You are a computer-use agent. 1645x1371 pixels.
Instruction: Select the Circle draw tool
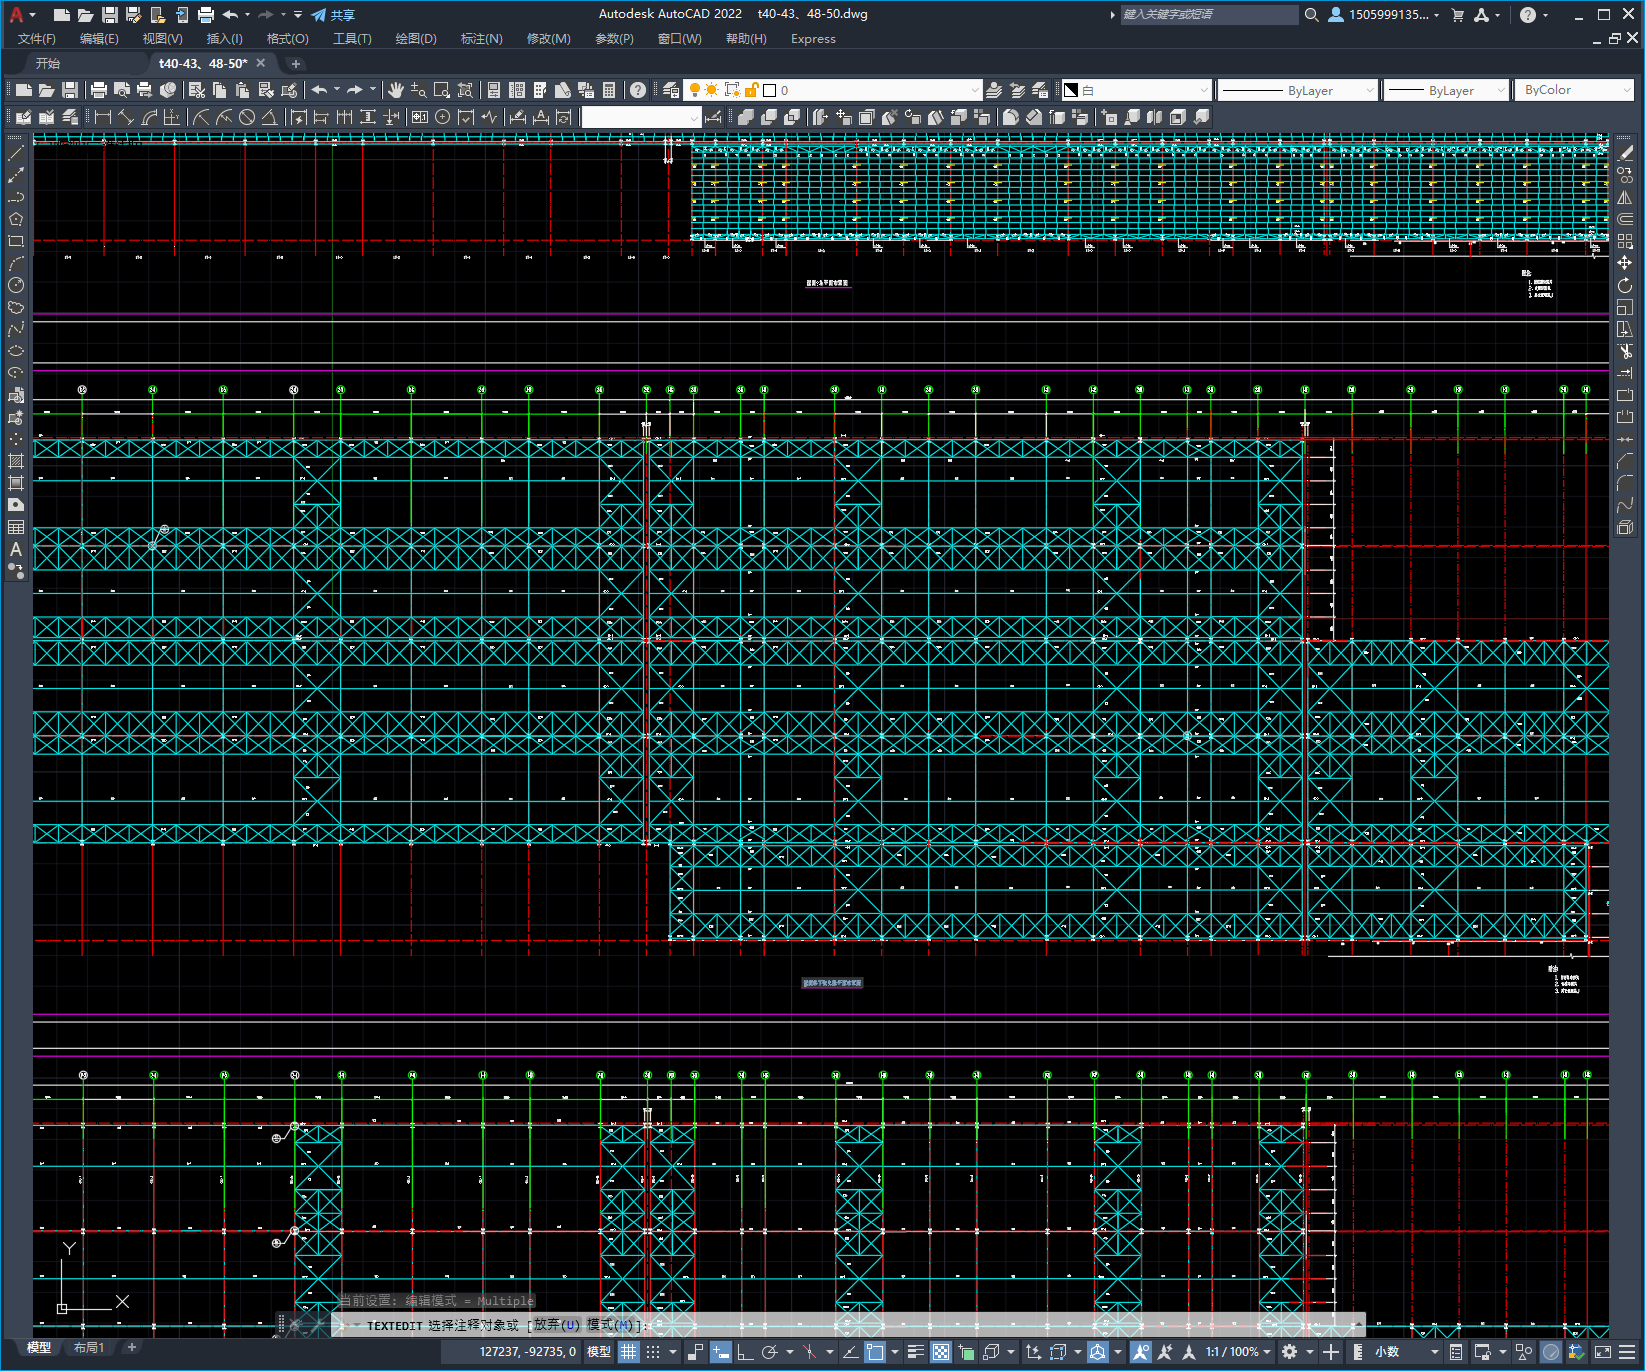click(x=16, y=285)
